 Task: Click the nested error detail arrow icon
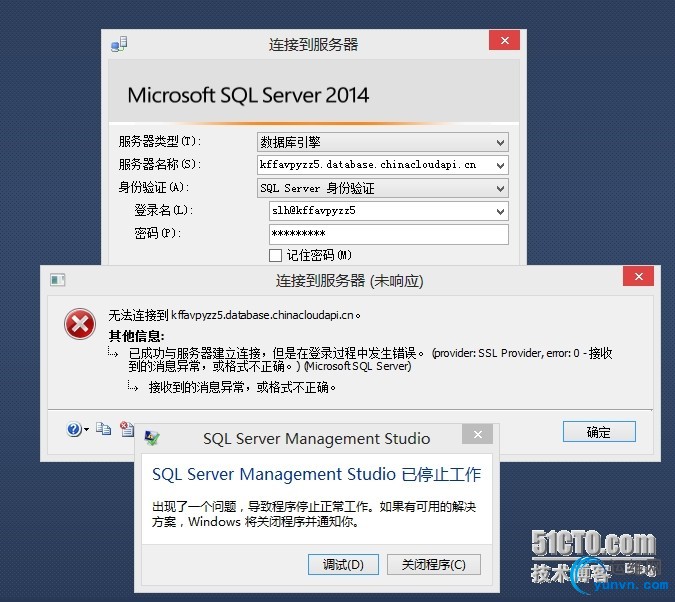pyautogui.click(x=133, y=386)
